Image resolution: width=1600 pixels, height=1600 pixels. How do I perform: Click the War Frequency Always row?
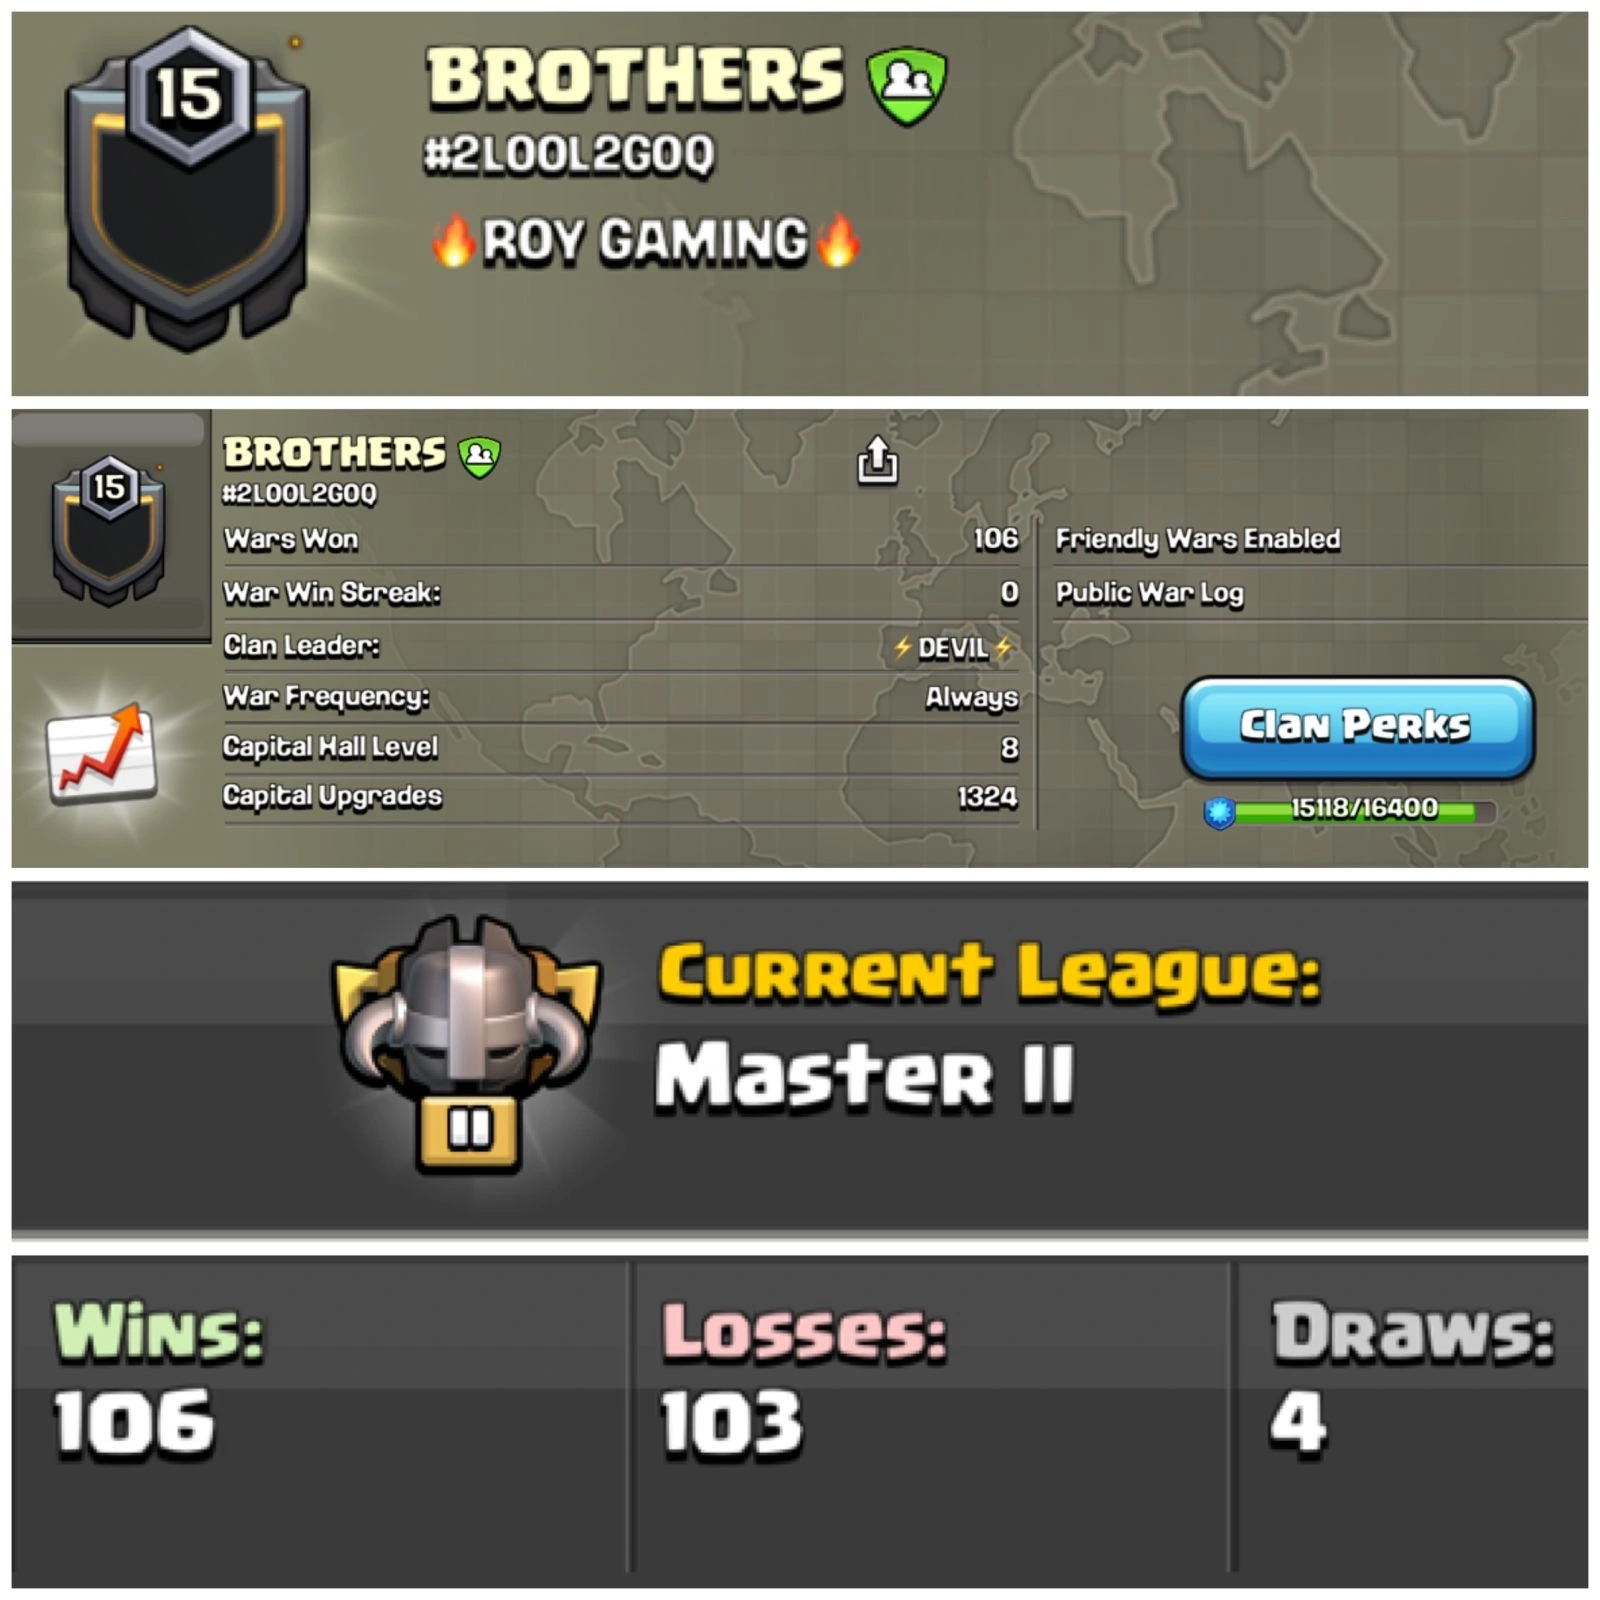(621, 696)
